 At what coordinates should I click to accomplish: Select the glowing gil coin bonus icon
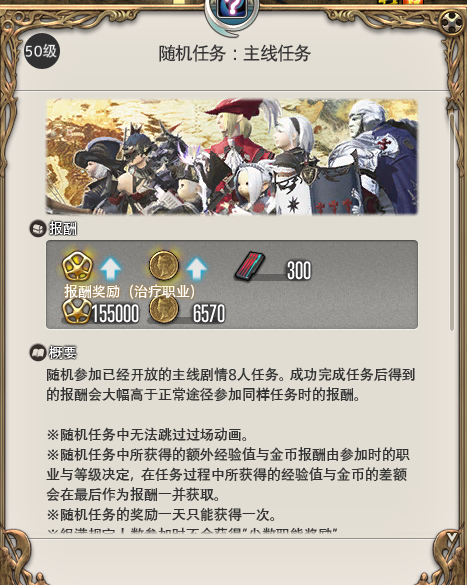click(163, 266)
